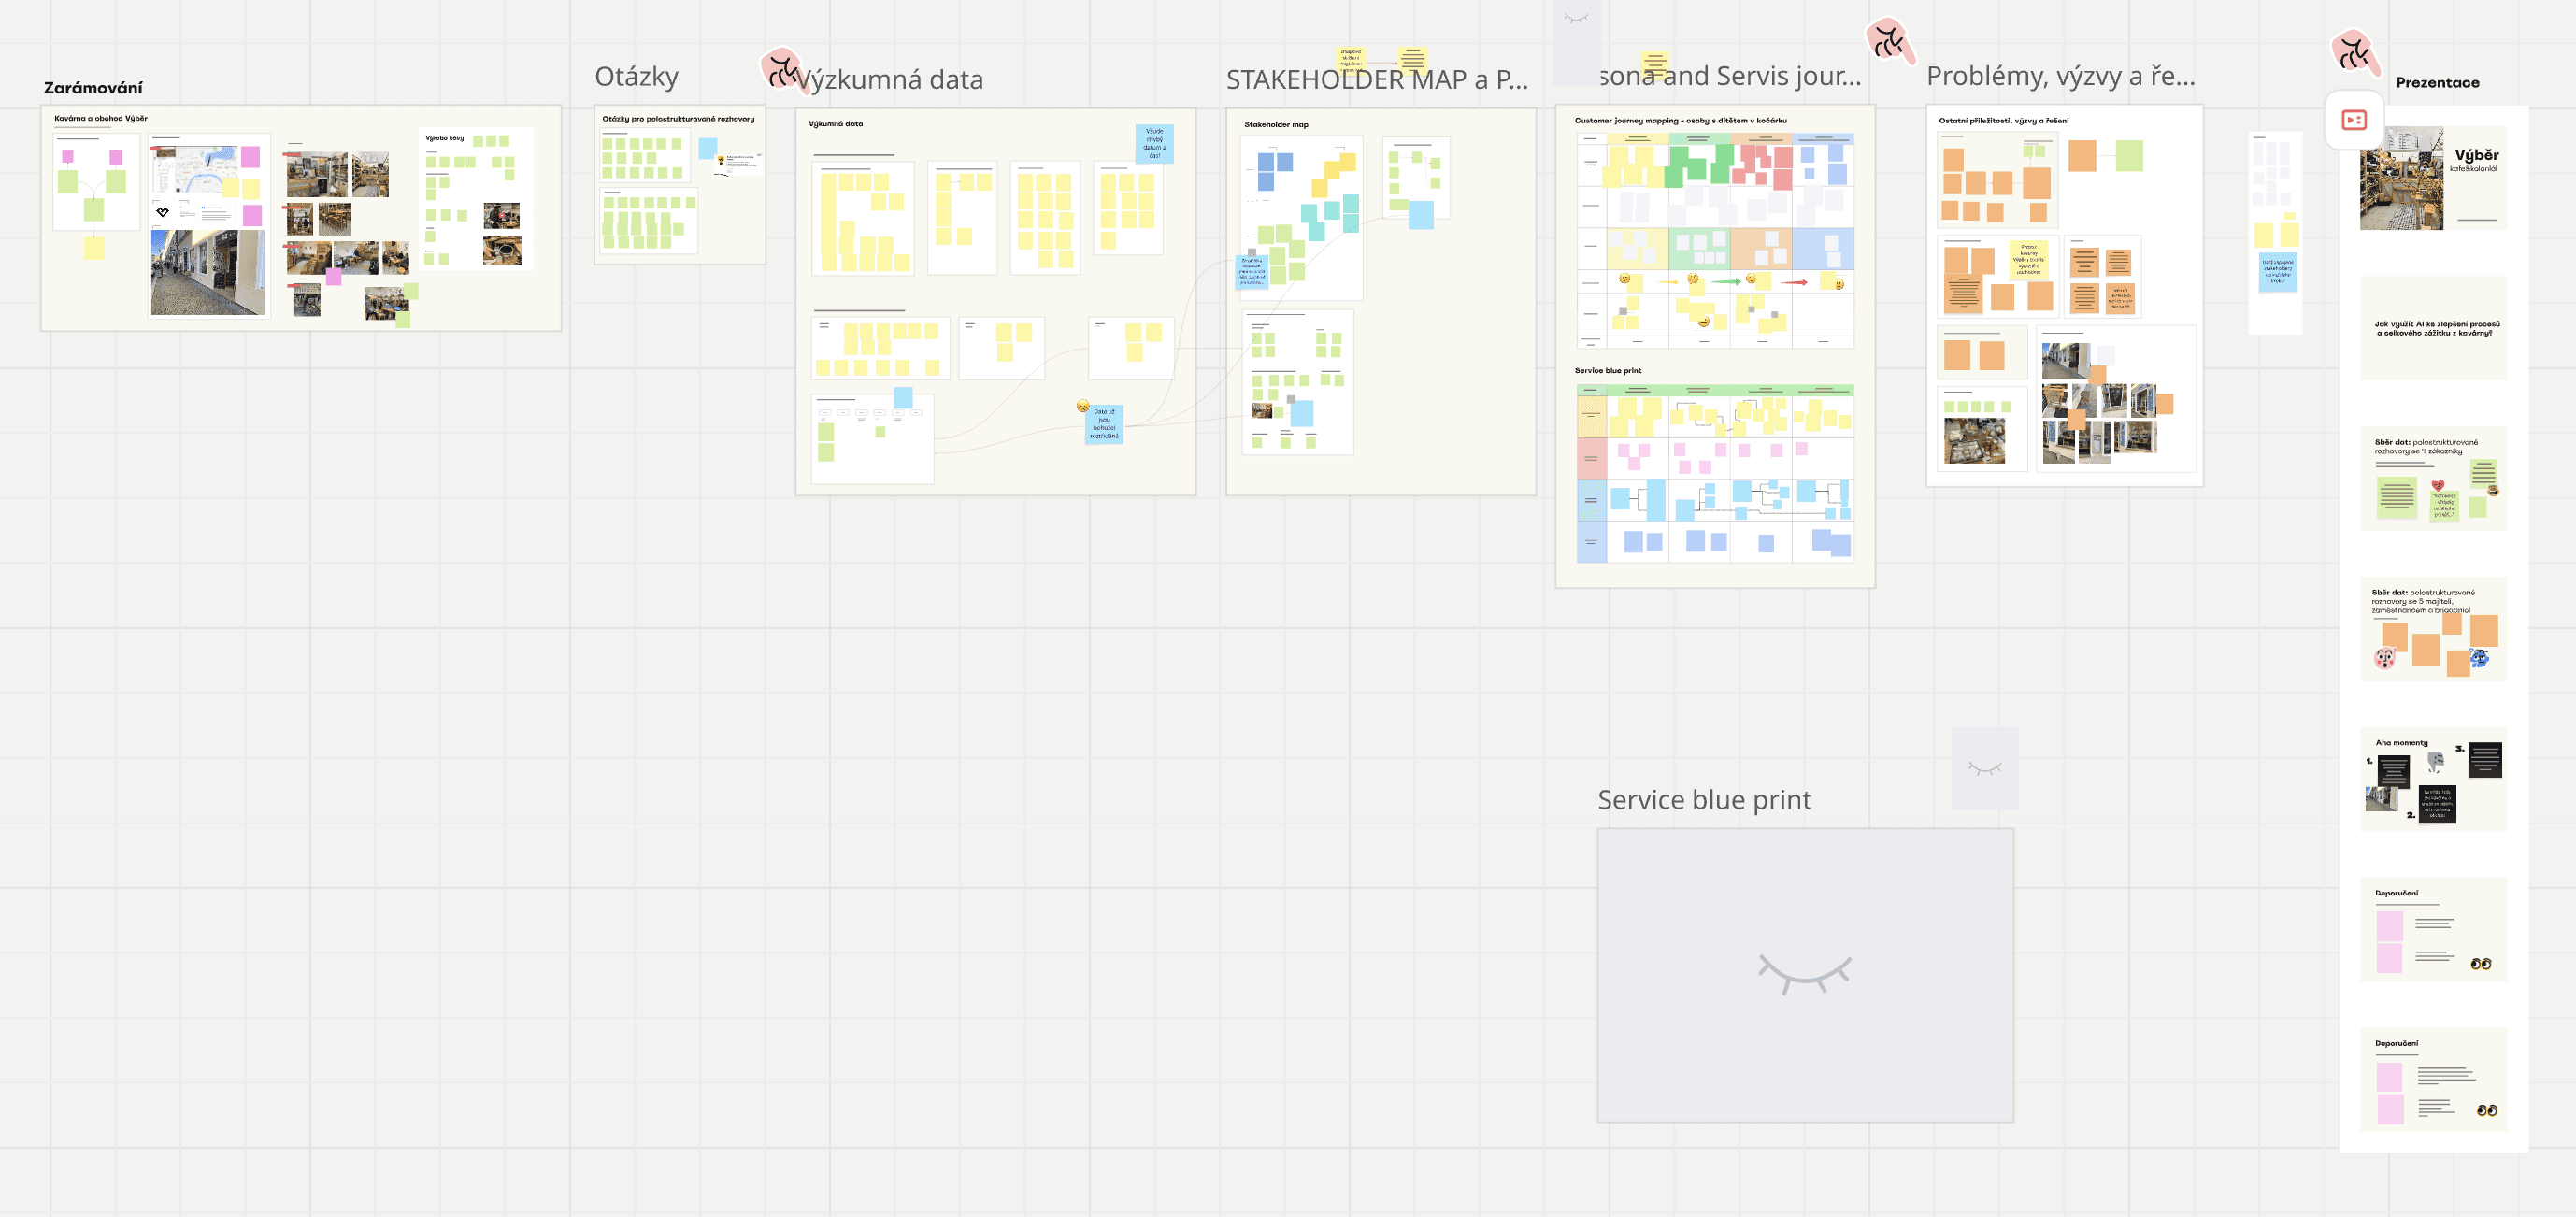Click the Zarámování frame heading

(93, 88)
